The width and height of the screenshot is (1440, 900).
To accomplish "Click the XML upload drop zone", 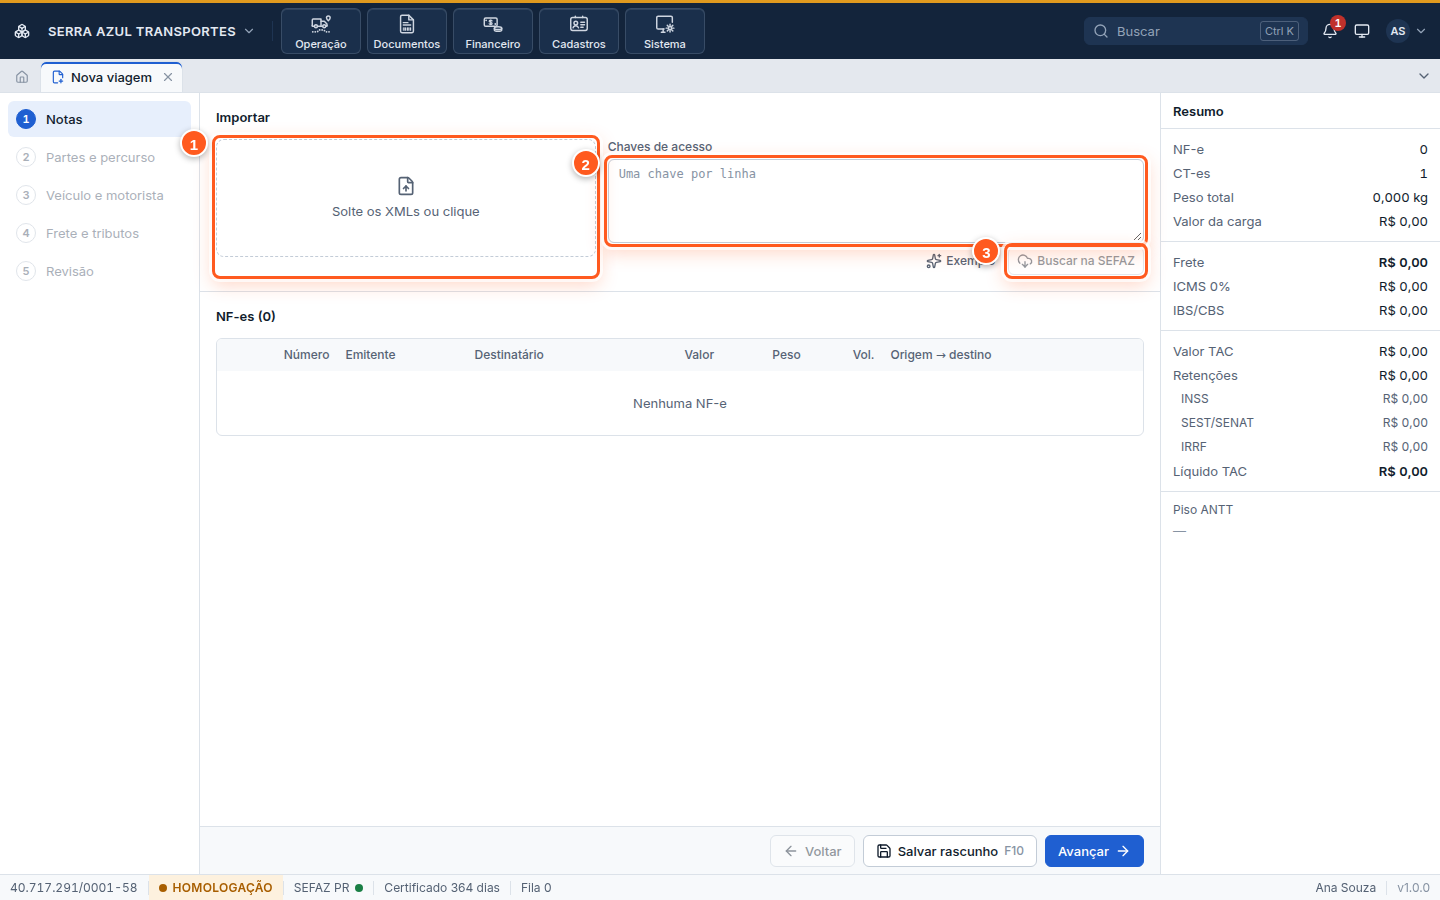I will [x=406, y=198].
